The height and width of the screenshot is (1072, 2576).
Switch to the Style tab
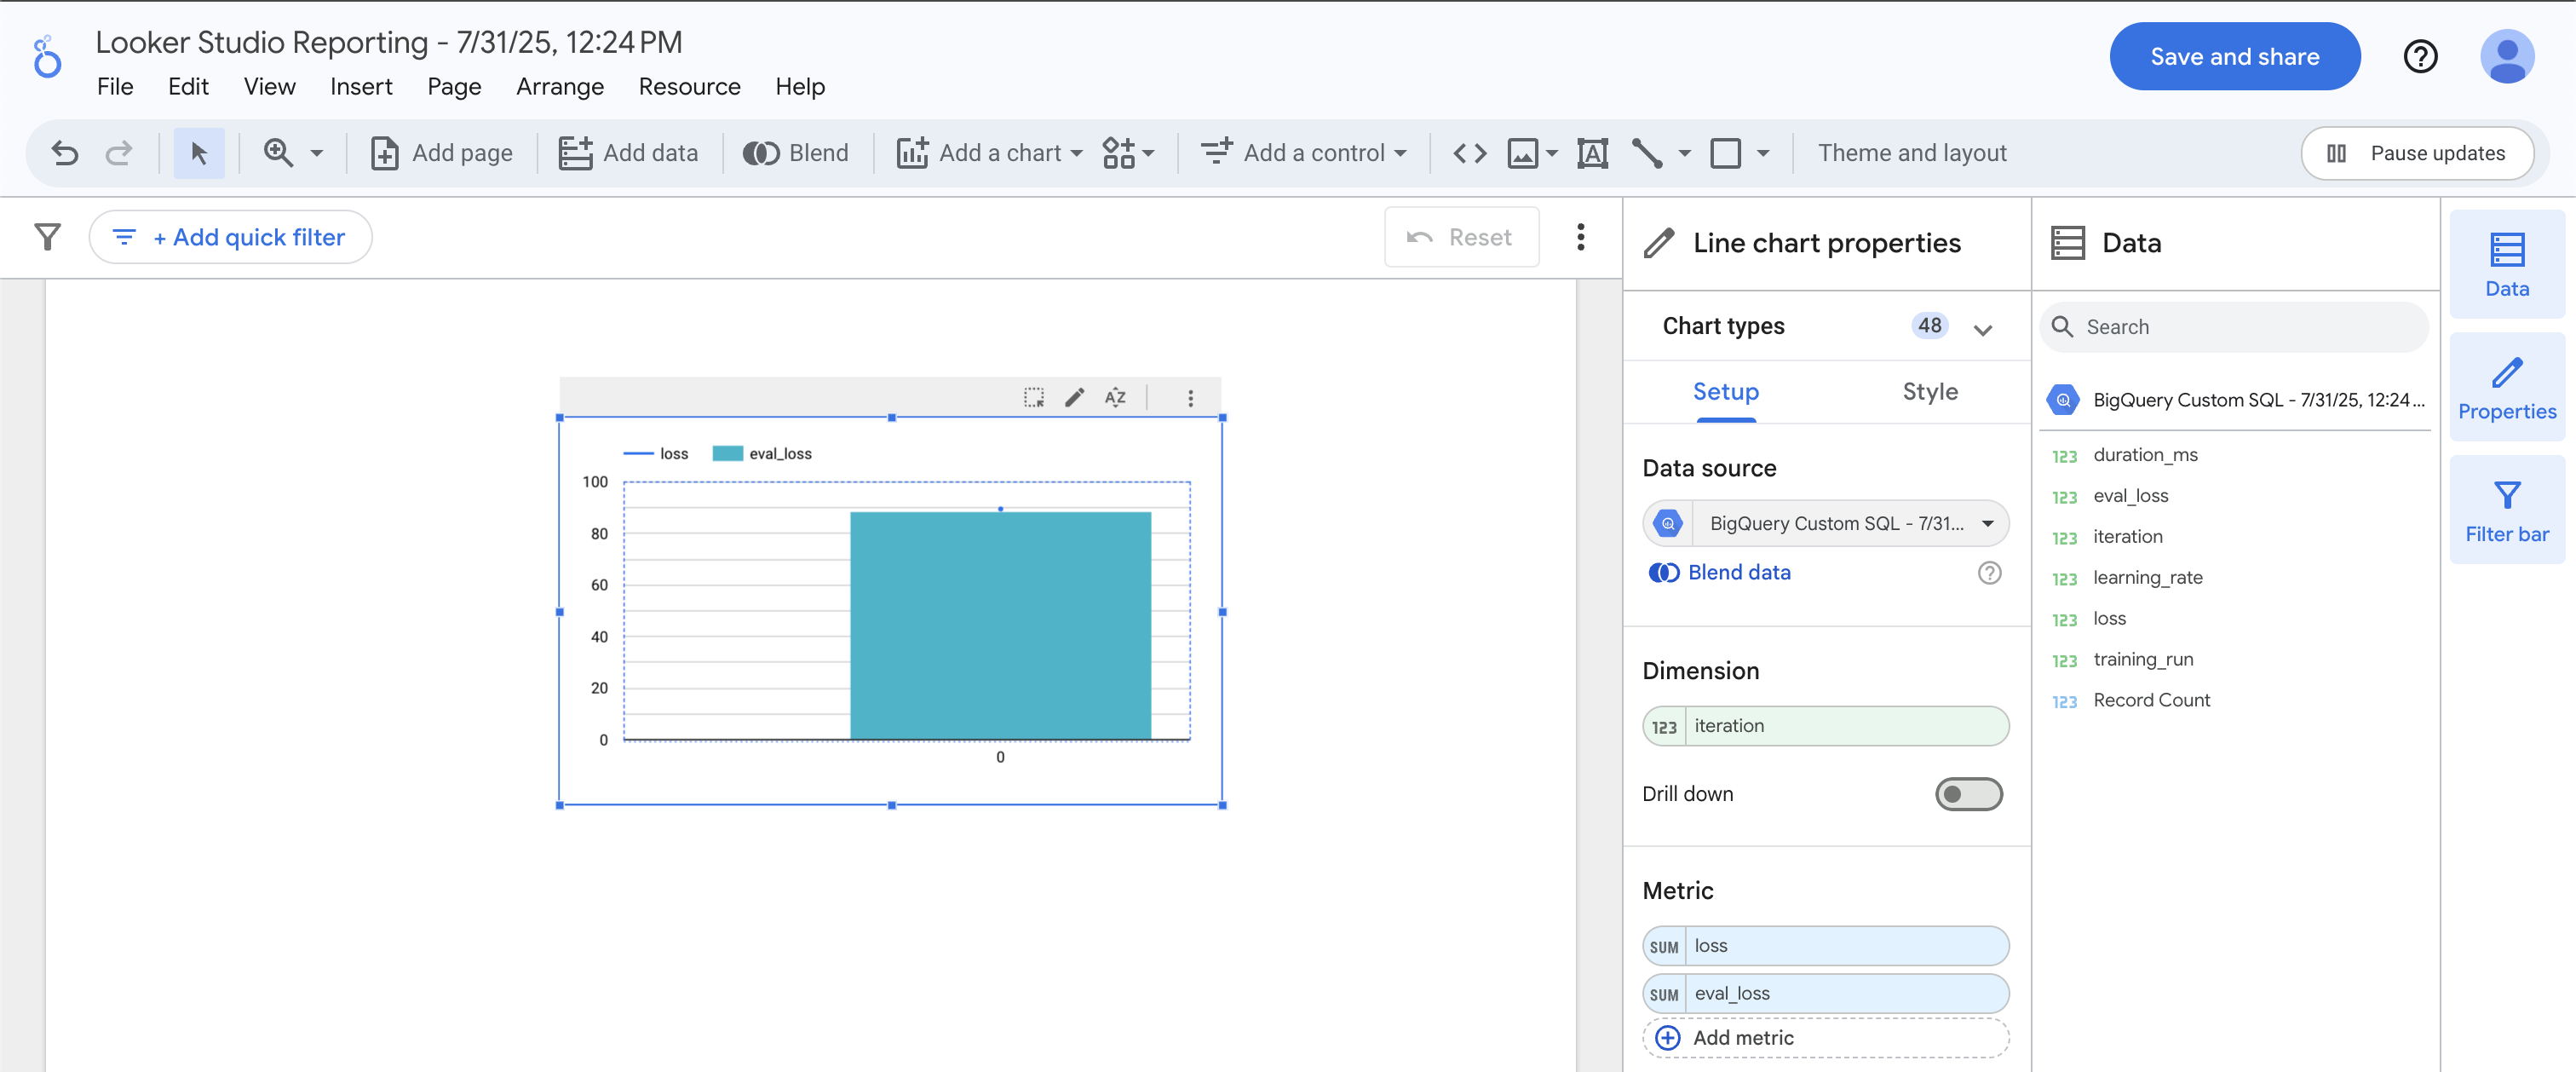pyautogui.click(x=1929, y=392)
